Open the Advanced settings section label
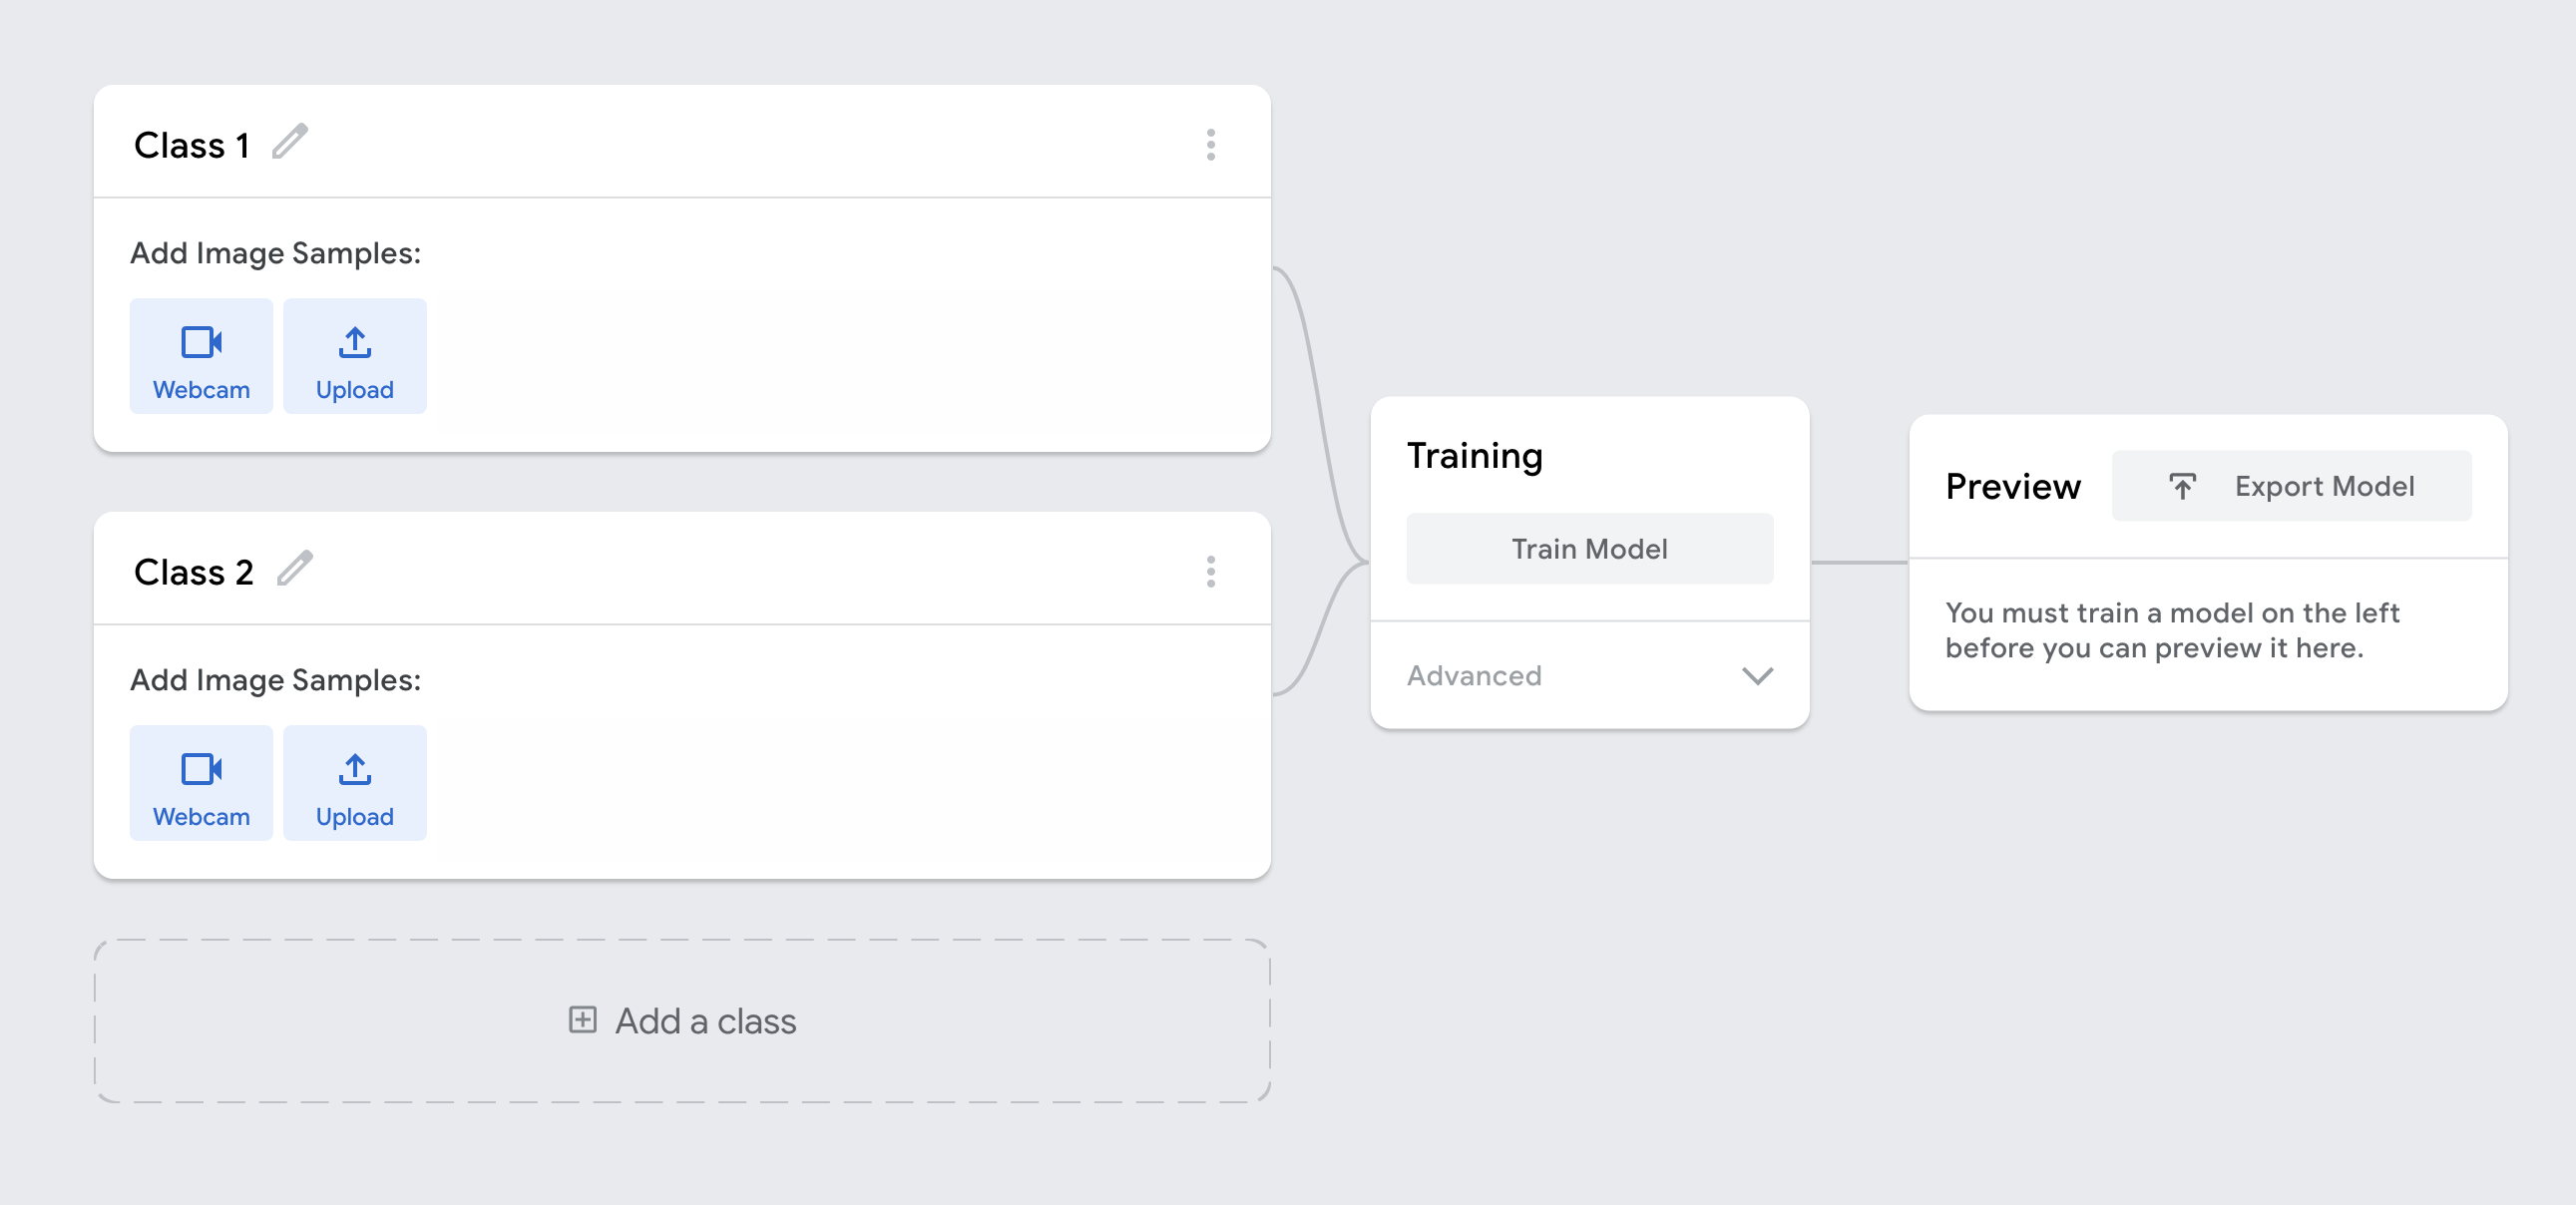This screenshot has width=2576, height=1205. coord(1474,676)
